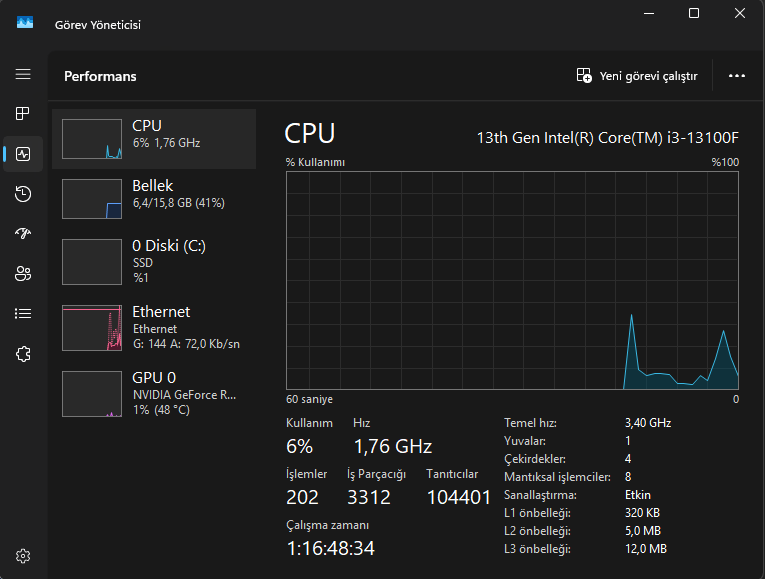Click the large CPU usage graph
The height and width of the screenshot is (579, 765).
tap(512, 280)
